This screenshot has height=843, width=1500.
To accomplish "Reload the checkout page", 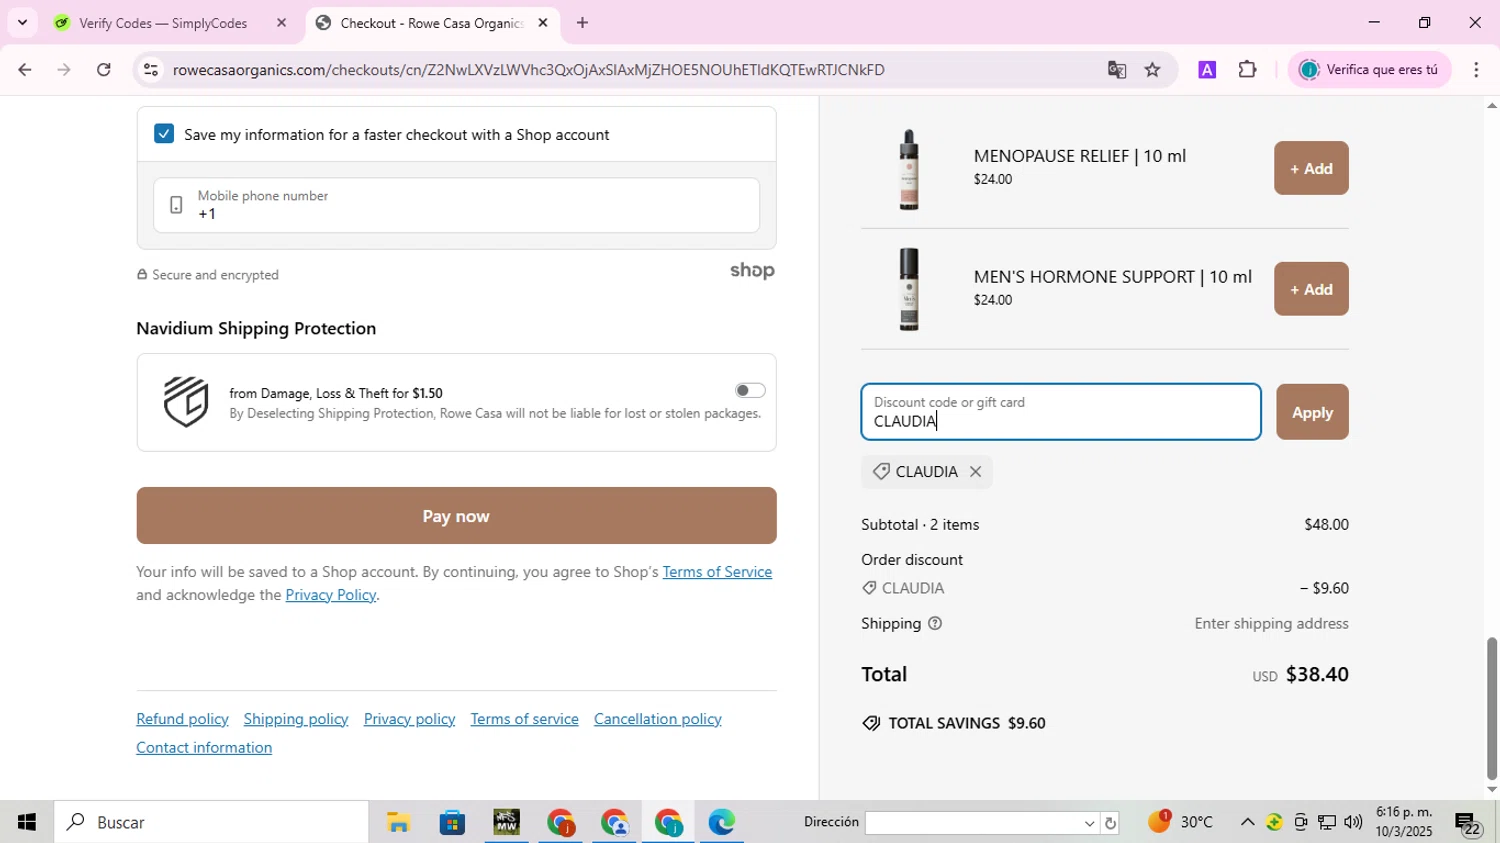I will [104, 69].
